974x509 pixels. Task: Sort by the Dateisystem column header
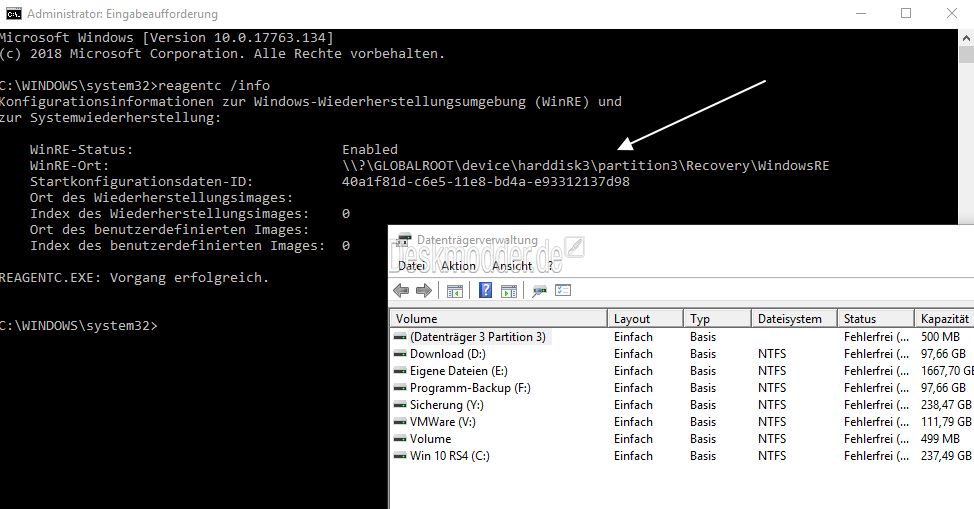794,318
